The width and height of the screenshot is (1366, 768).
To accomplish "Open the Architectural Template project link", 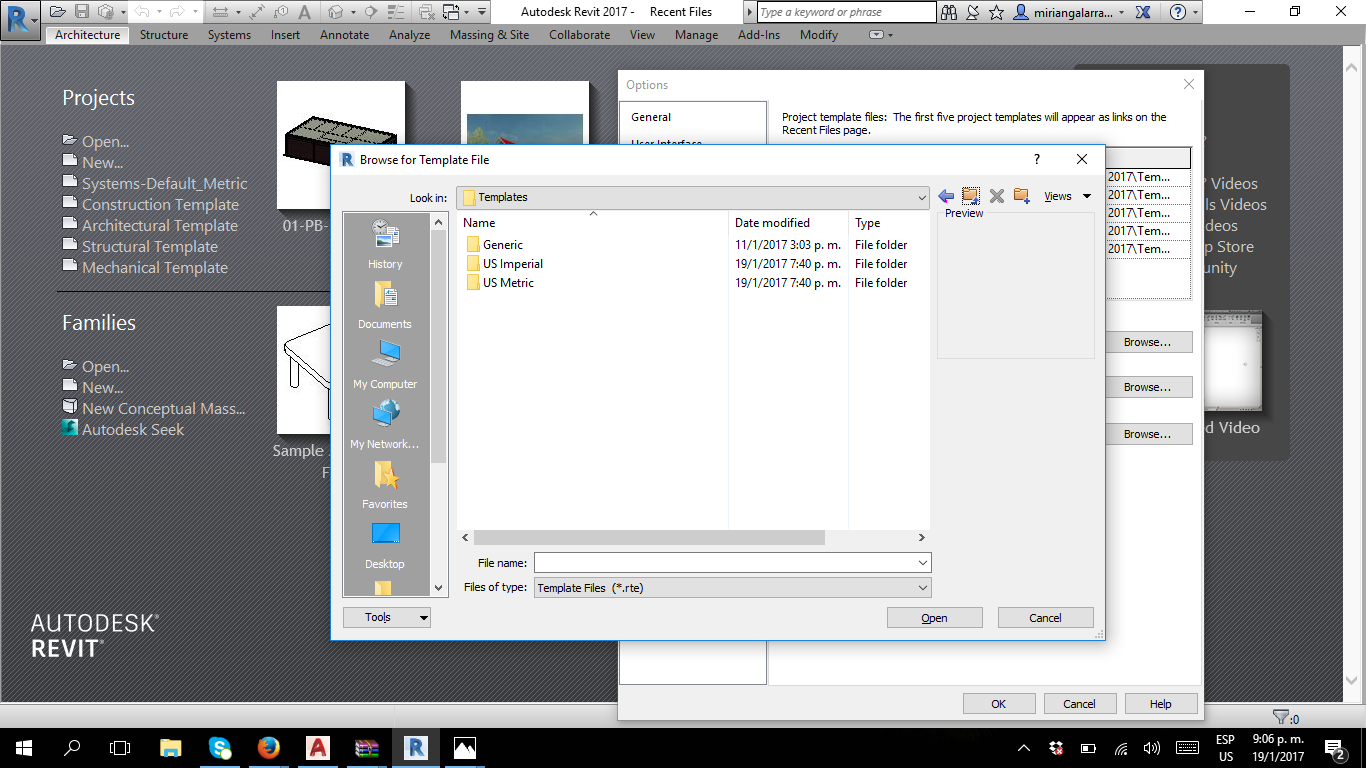I will point(159,225).
